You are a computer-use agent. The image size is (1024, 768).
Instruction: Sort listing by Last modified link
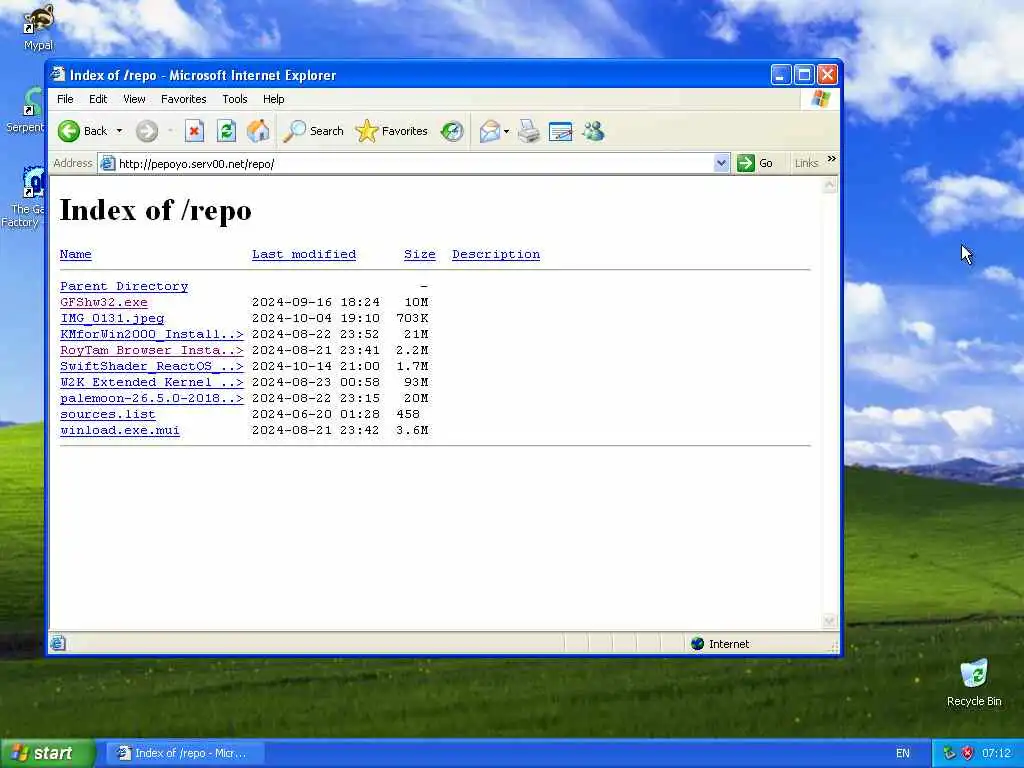[x=304, y=254]
